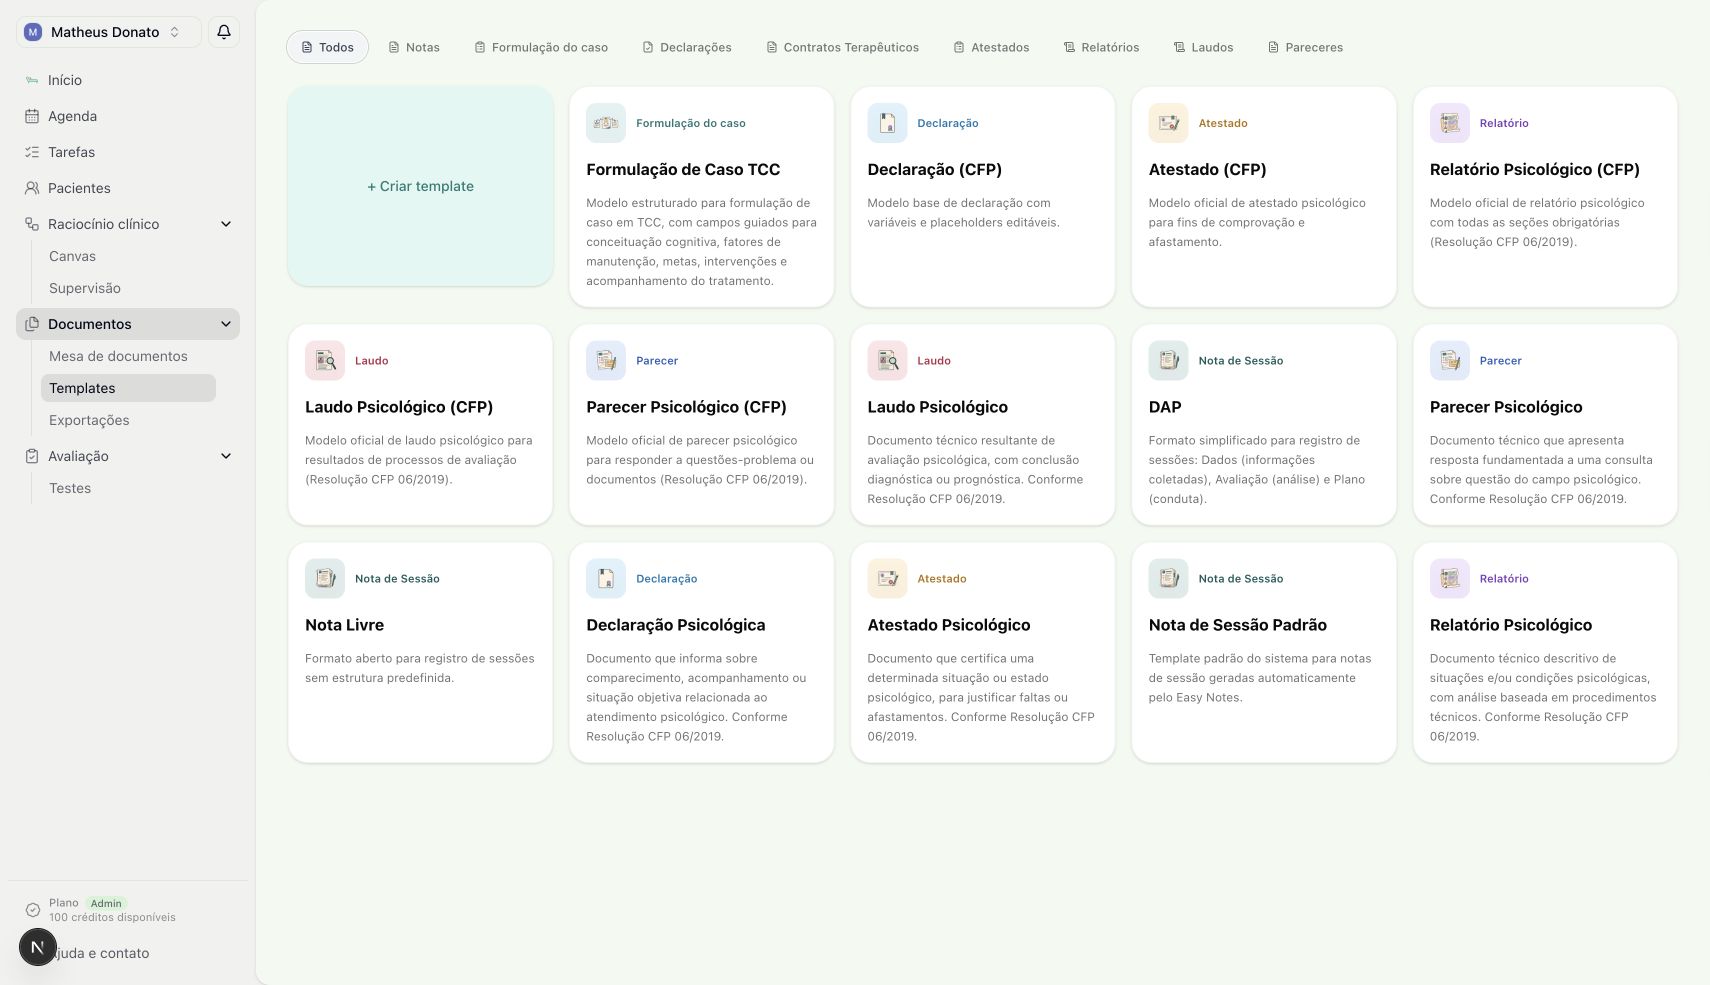Open the notifications bell

click(x=224, y=32)
